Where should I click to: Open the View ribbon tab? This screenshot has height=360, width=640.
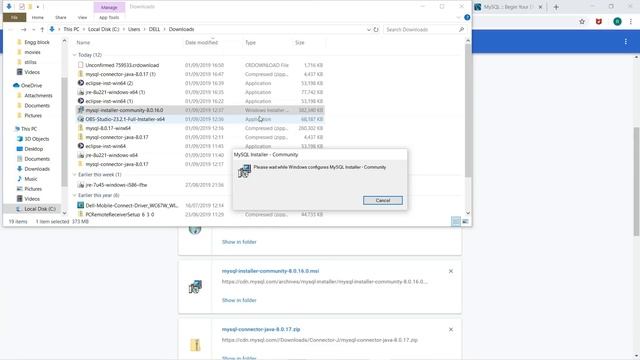click(82, 18)
